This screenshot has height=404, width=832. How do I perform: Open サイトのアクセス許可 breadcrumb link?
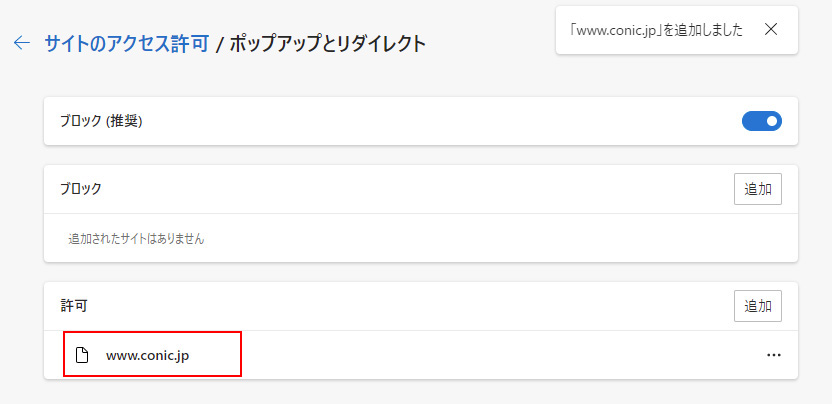[x=127, y=44]
